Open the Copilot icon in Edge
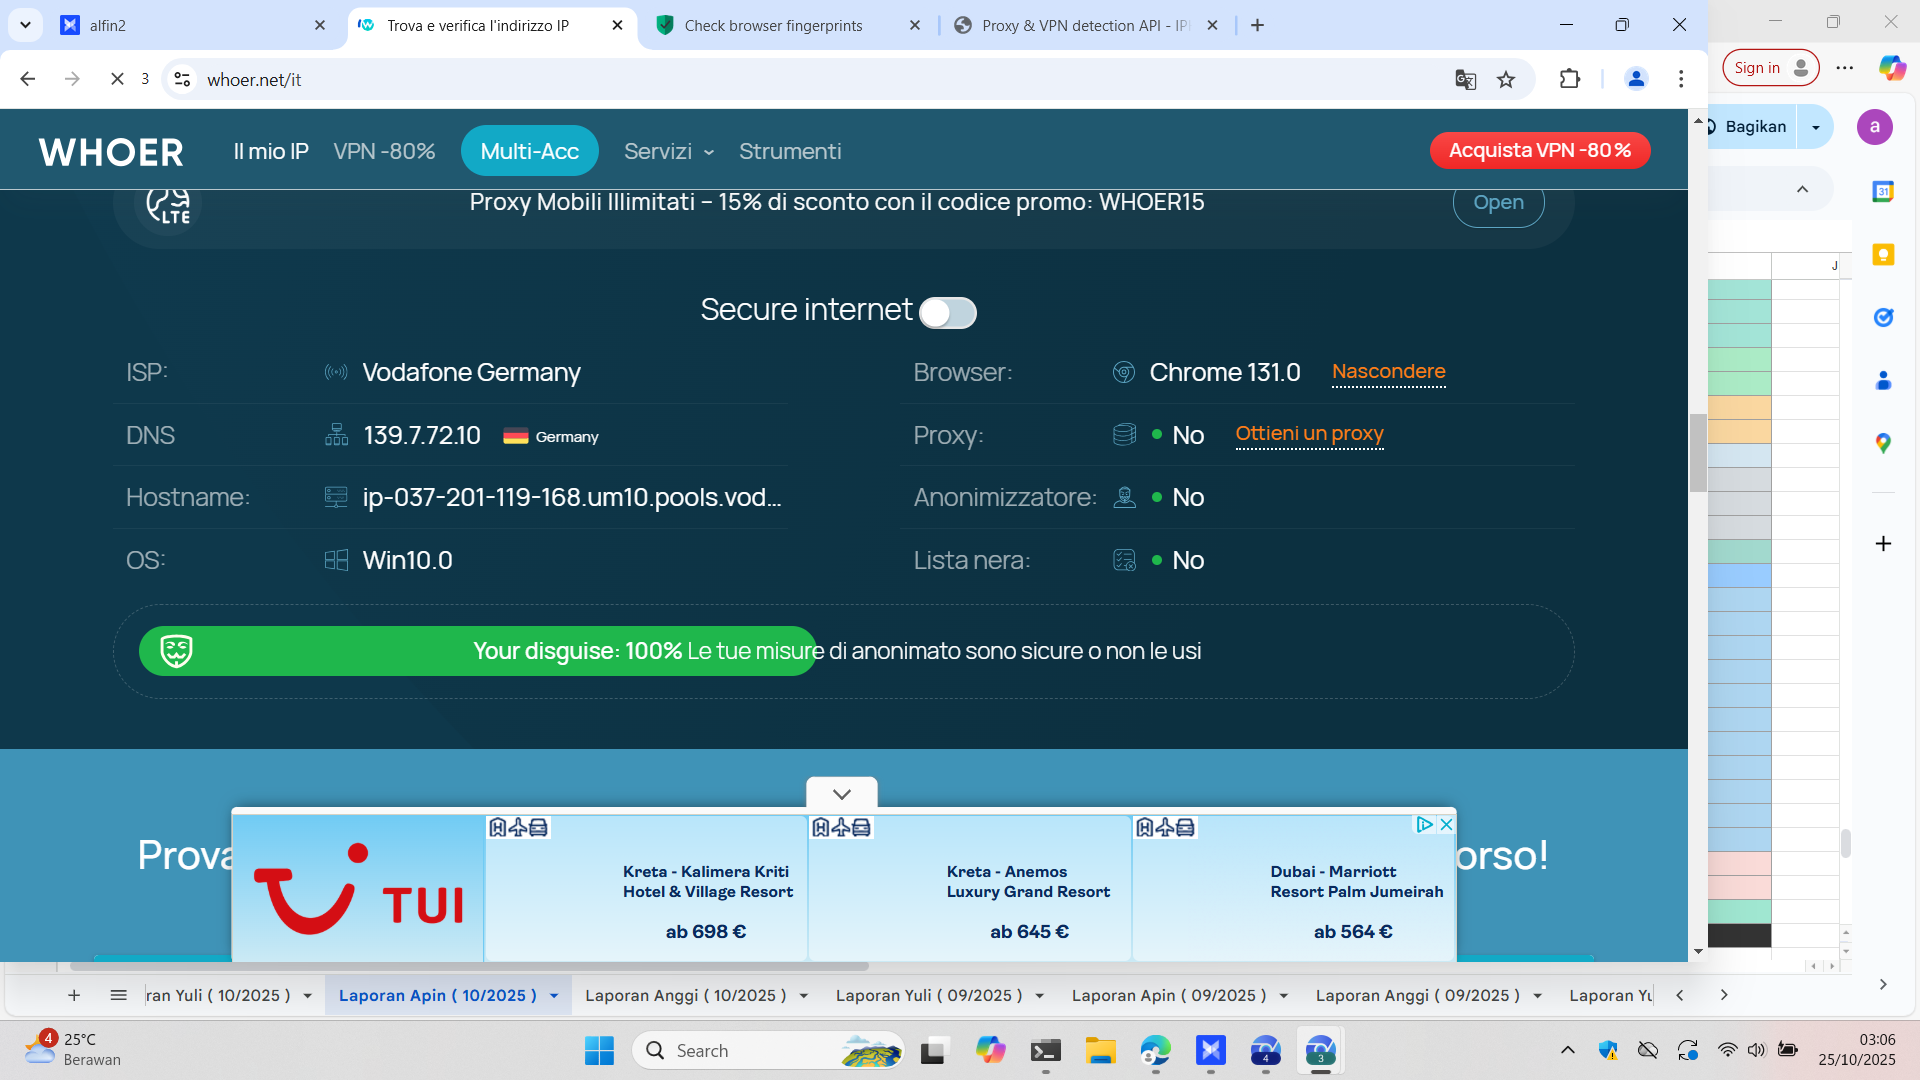The image size is (1920, 1080). [x=1892, y=68]
